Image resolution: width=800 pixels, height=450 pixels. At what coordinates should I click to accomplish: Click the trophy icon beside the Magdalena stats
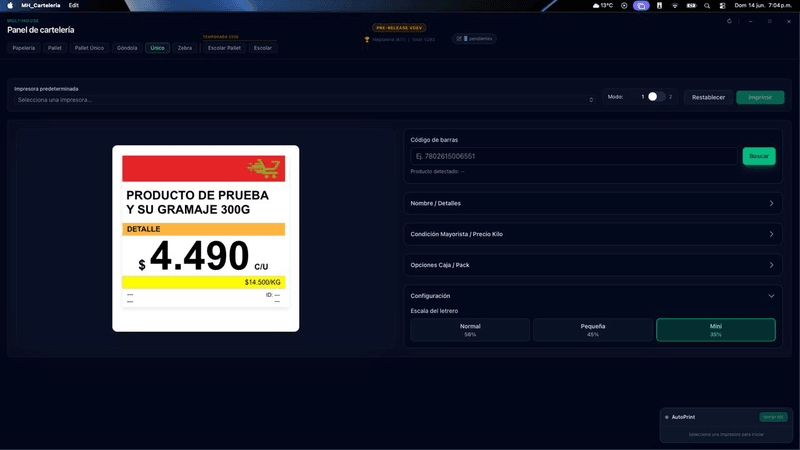coord(366,39)
